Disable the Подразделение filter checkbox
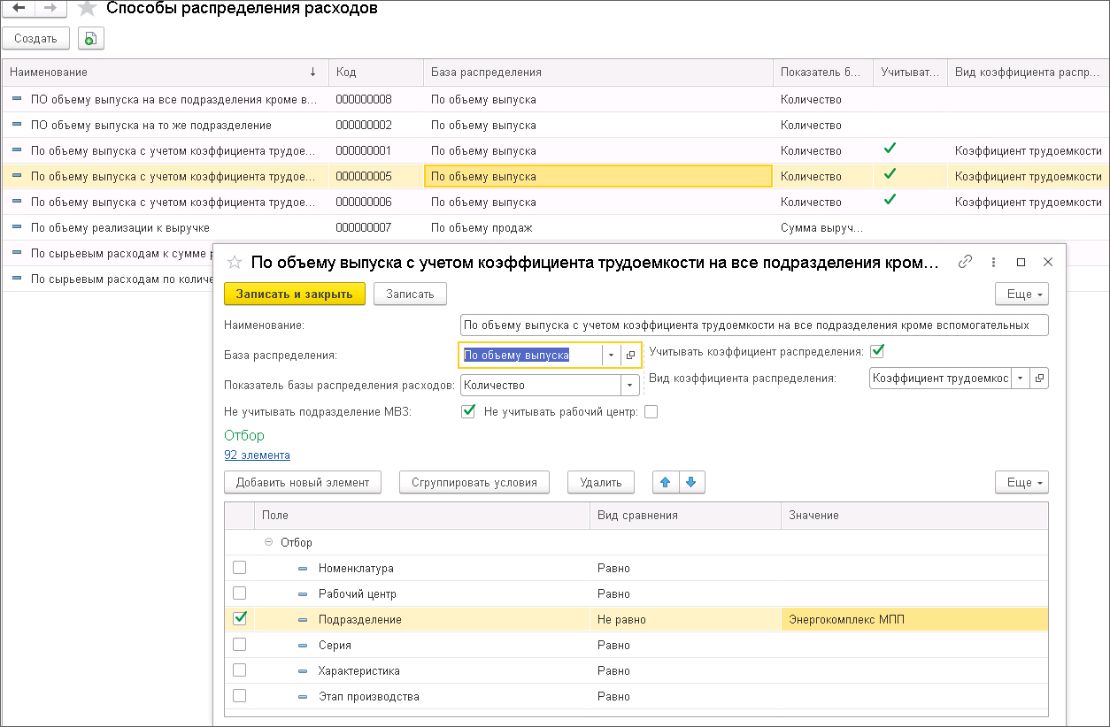 tap(240, 619)
